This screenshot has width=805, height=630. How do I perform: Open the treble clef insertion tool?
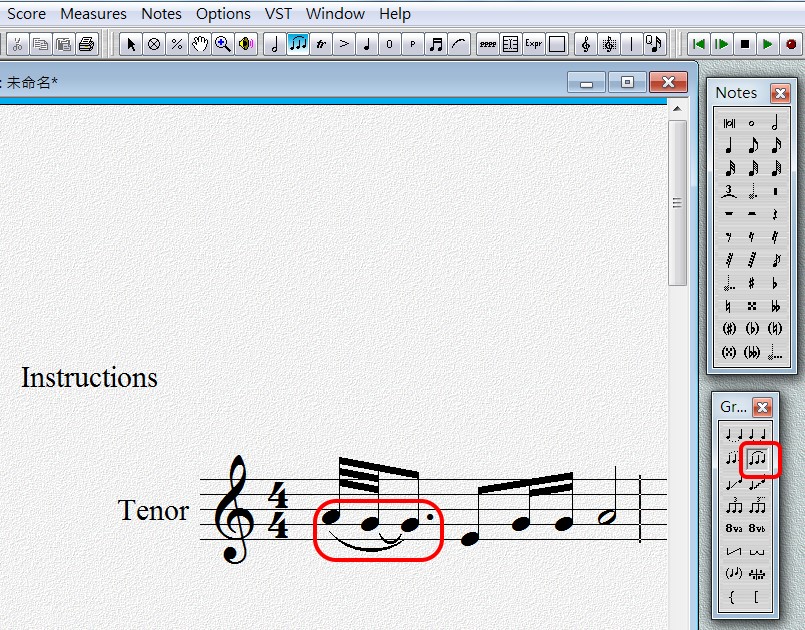click(x=586, y=44)
